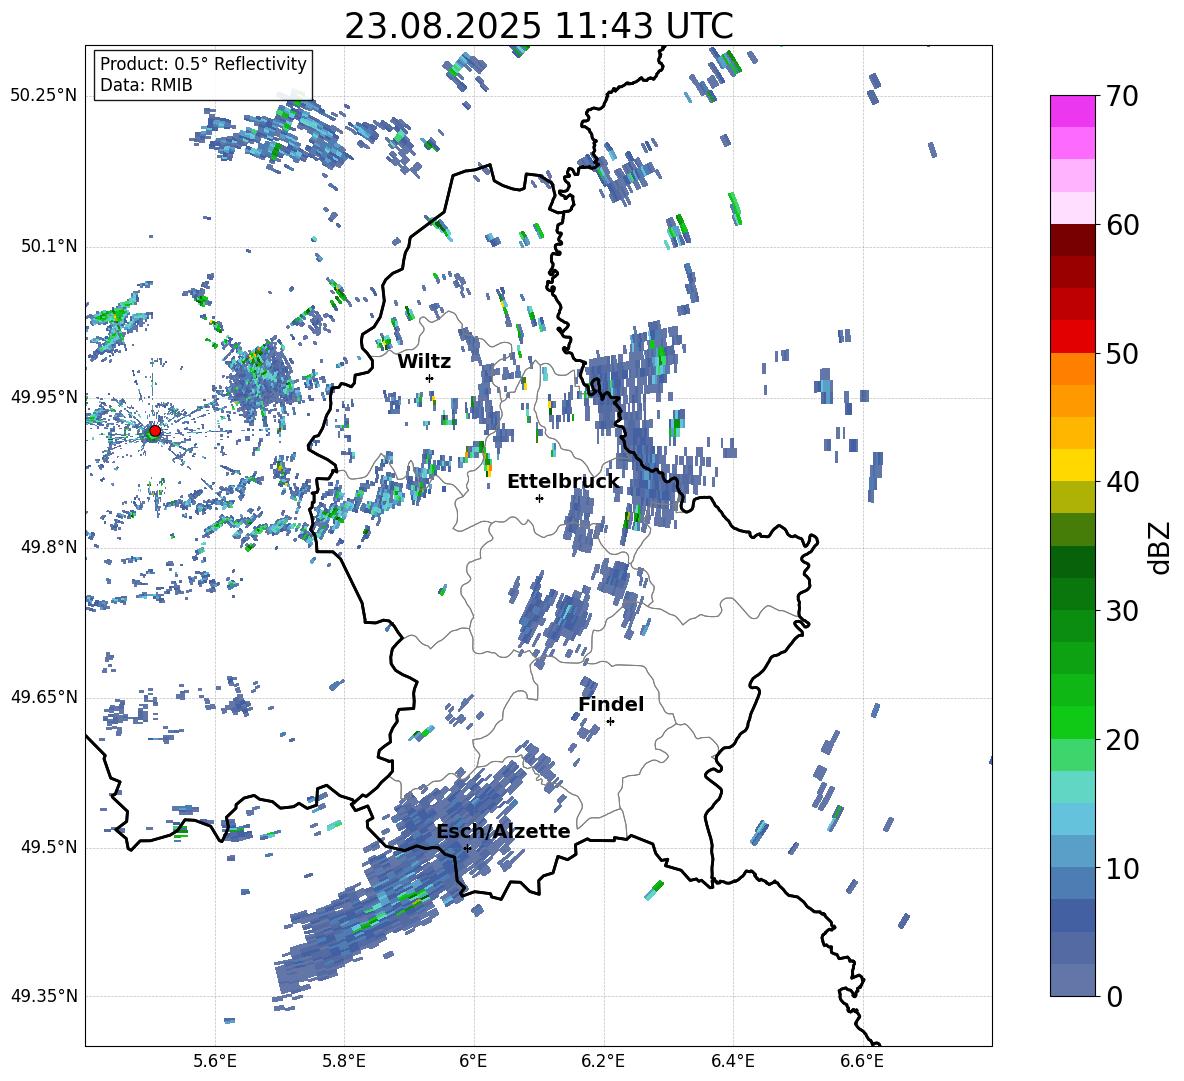Image resolution: width=1184 pixels, height=1081 pixels.
Task: Click the Findel city label
Action: [x=611, y=704]
